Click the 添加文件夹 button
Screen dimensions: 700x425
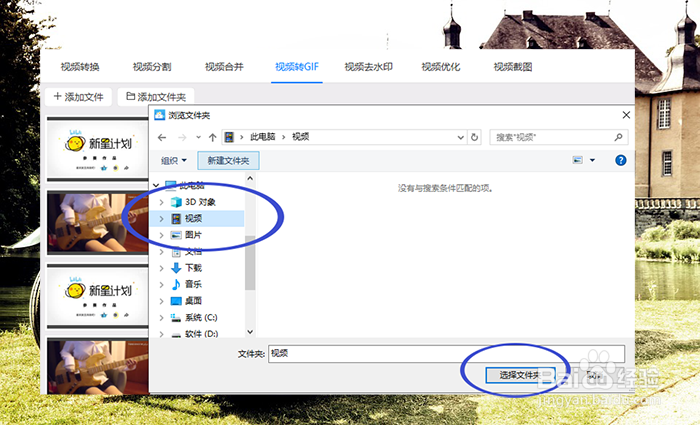point(156,97)
